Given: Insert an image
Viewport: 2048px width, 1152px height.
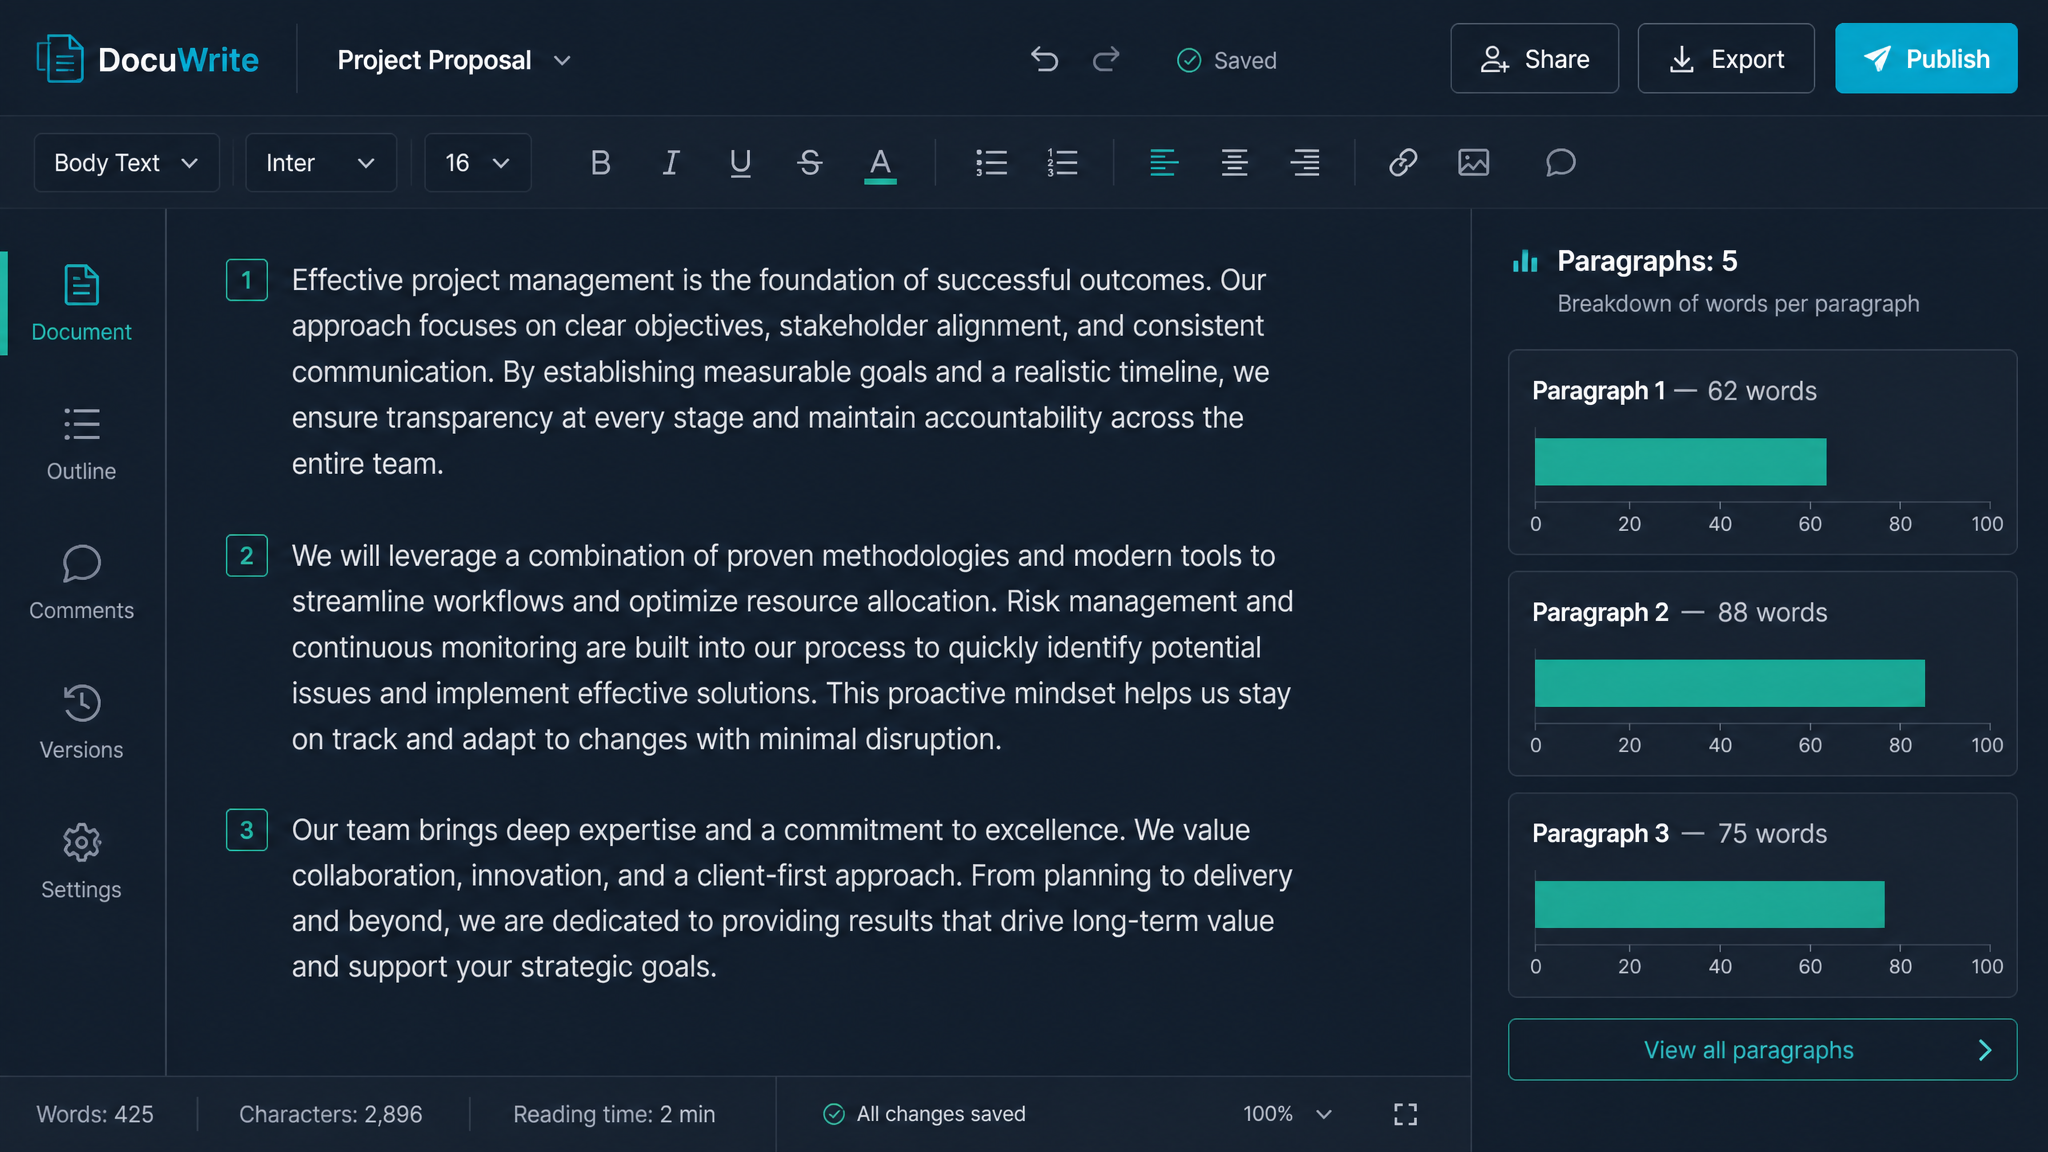Looking at the screenshot, I should pyautogui.click(x=1473, y=162).
